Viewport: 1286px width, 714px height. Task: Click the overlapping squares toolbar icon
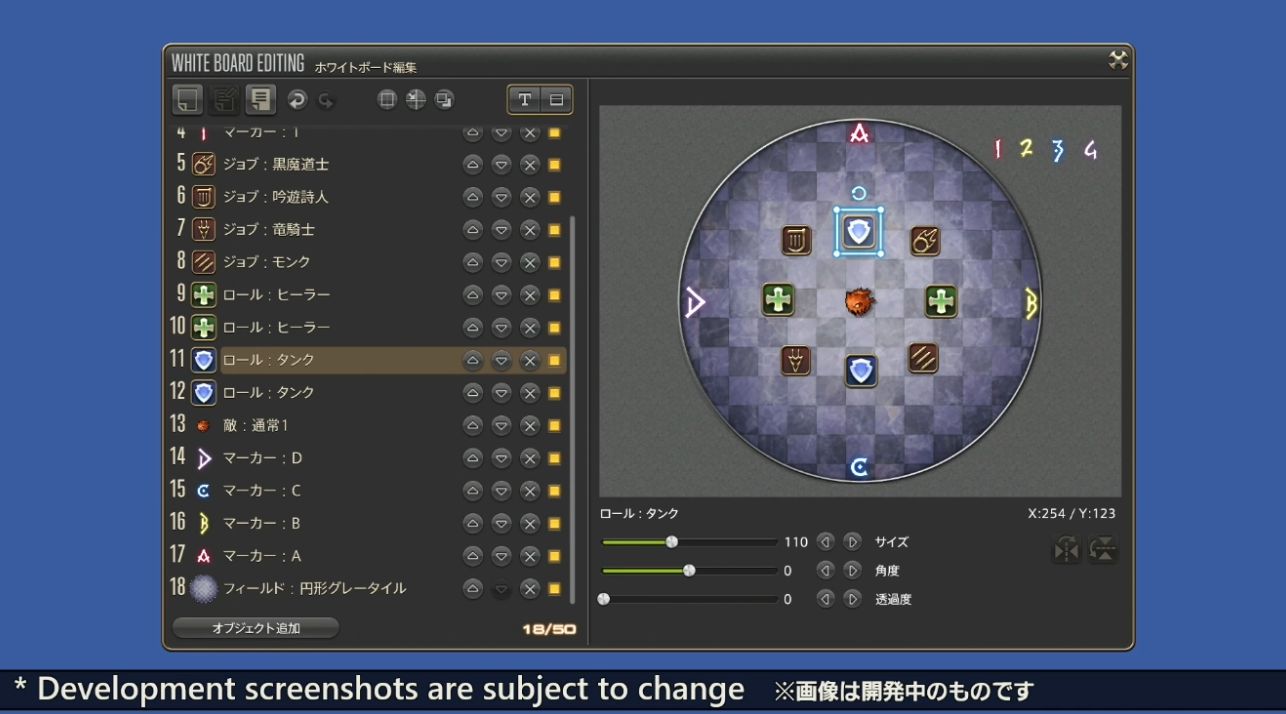pyautogui.click(x=445, y=99)
